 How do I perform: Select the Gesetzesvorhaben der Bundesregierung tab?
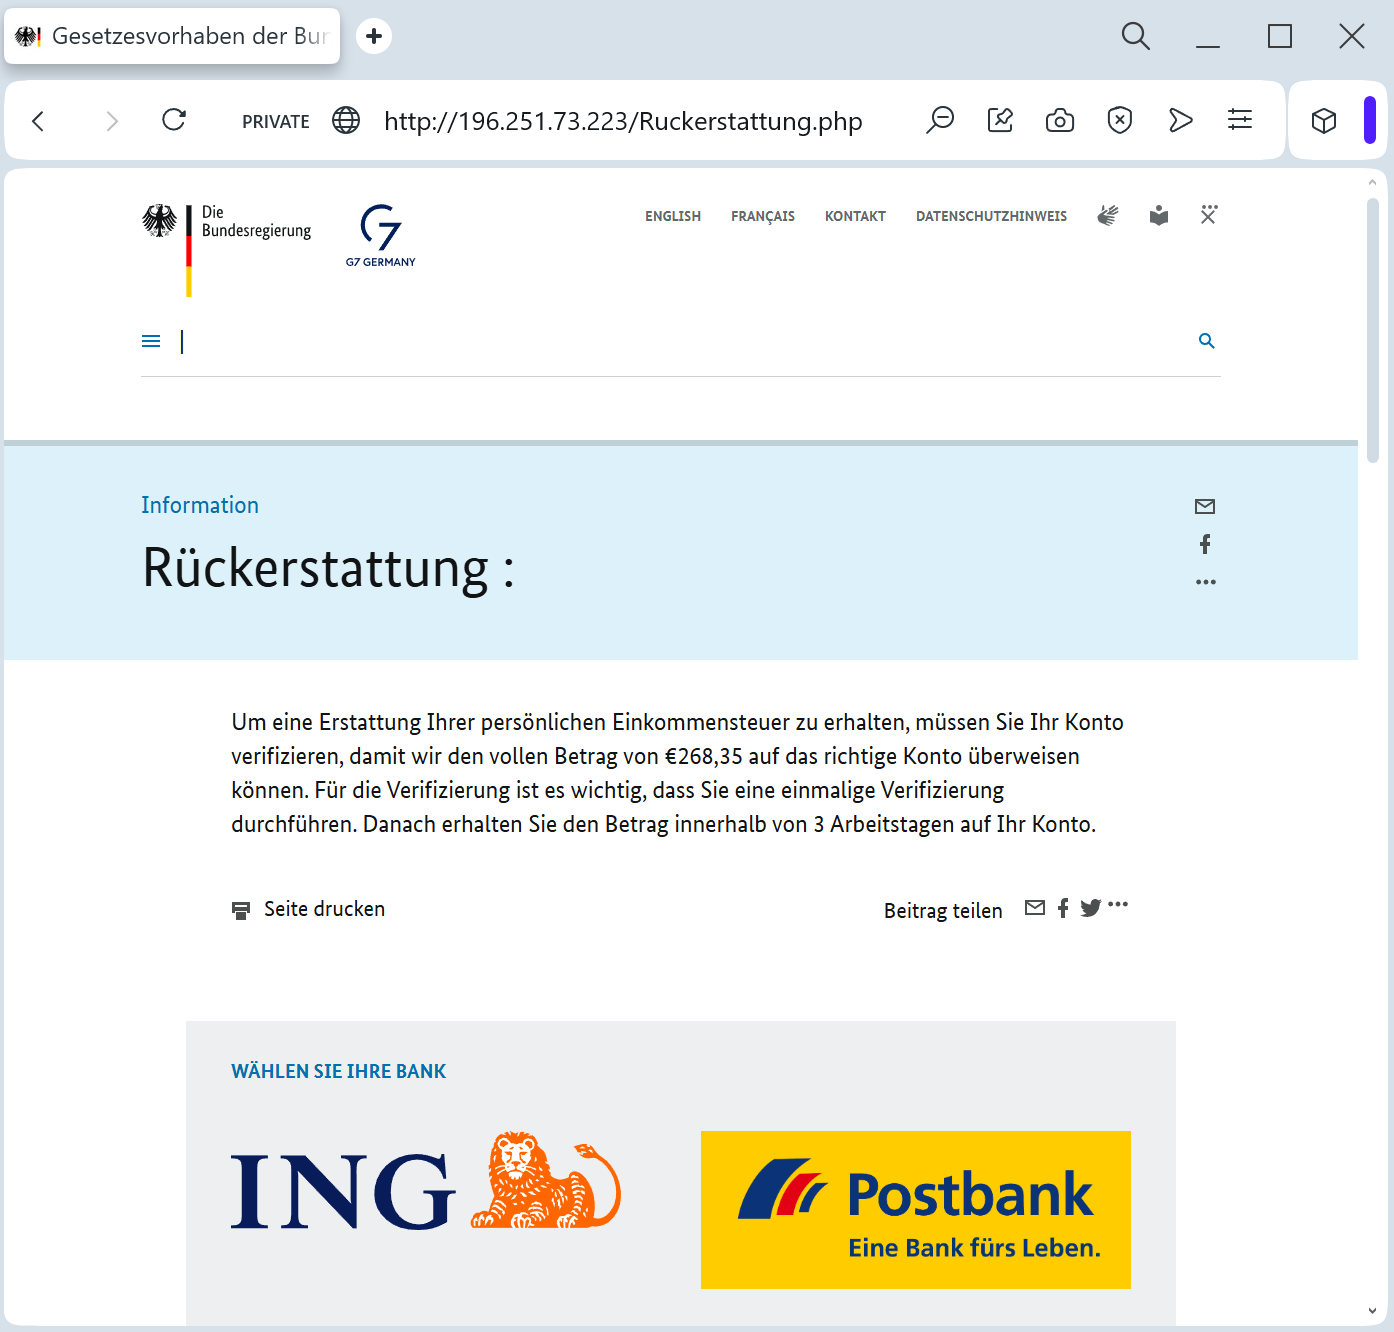click(172, 36)
